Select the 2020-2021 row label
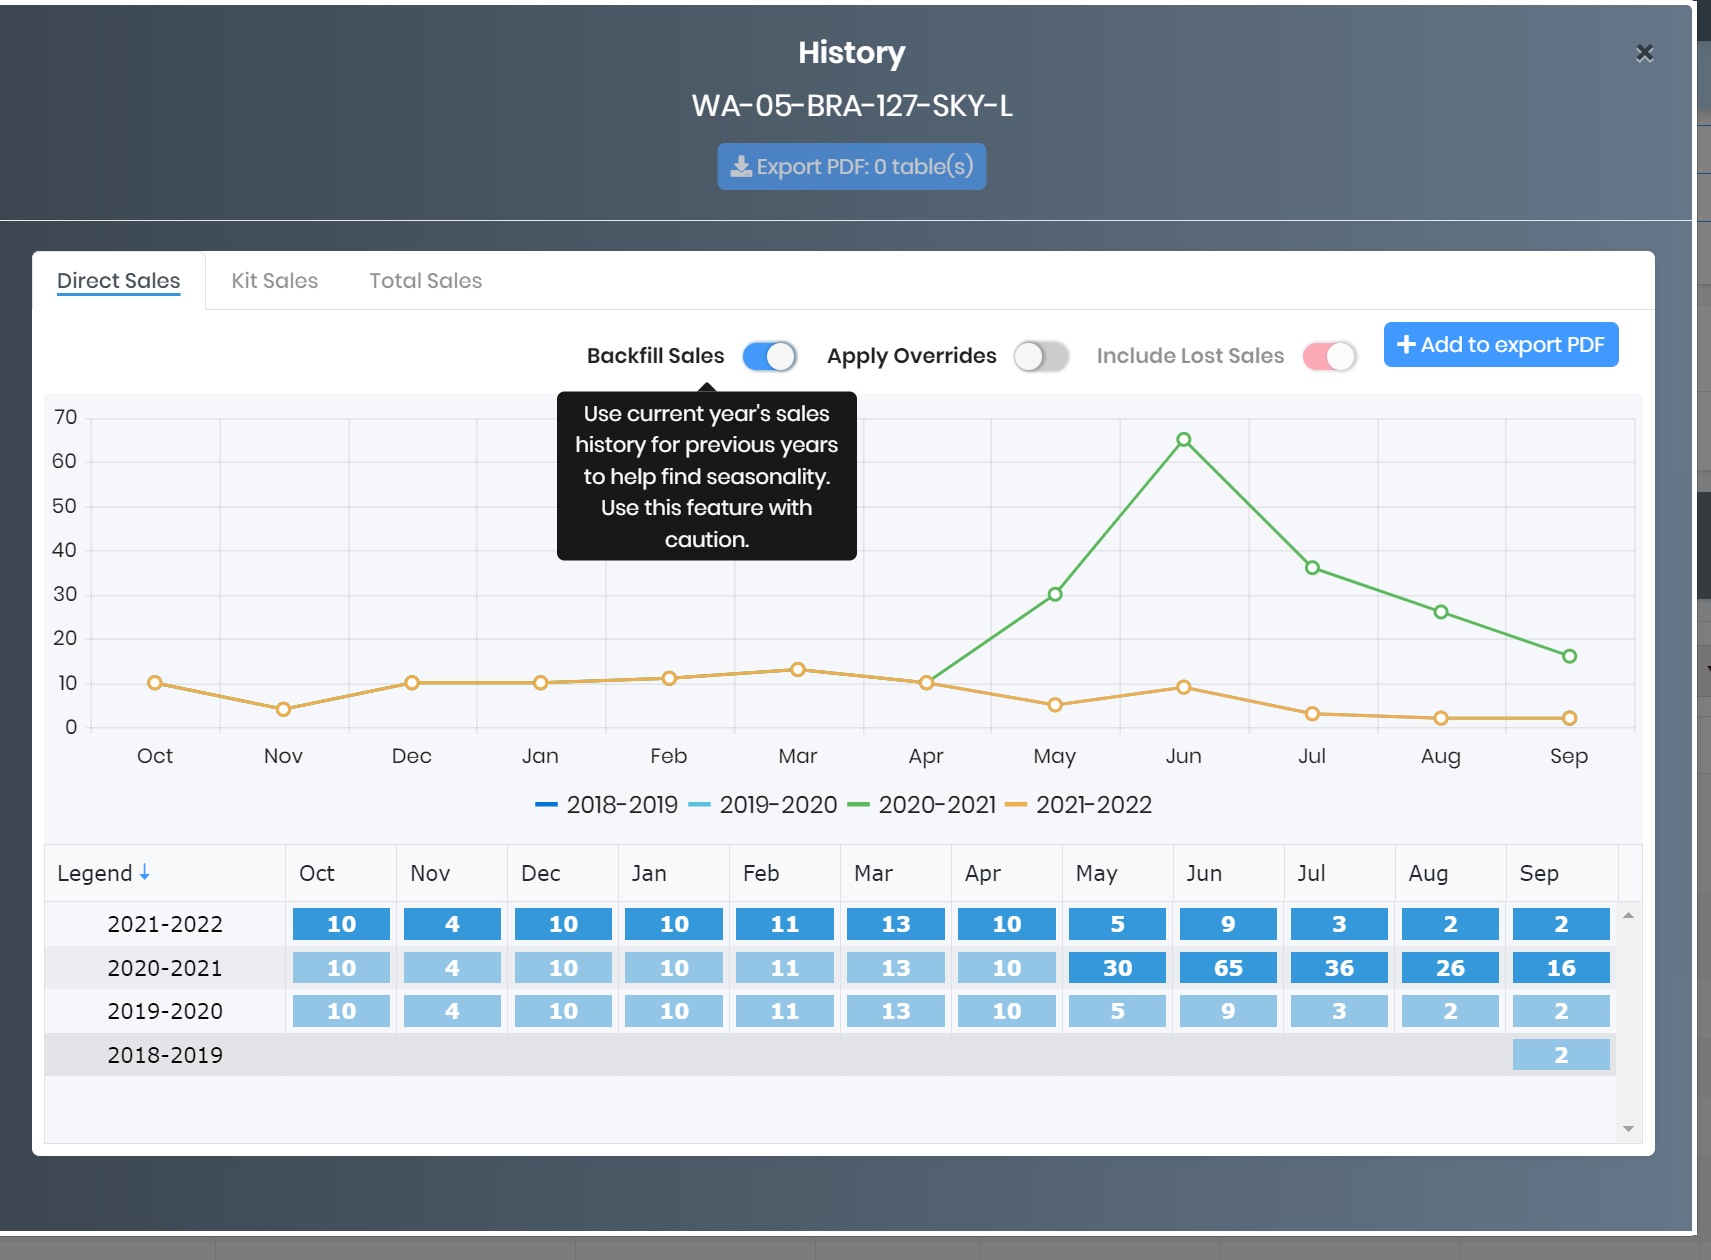 click(165, 968)
